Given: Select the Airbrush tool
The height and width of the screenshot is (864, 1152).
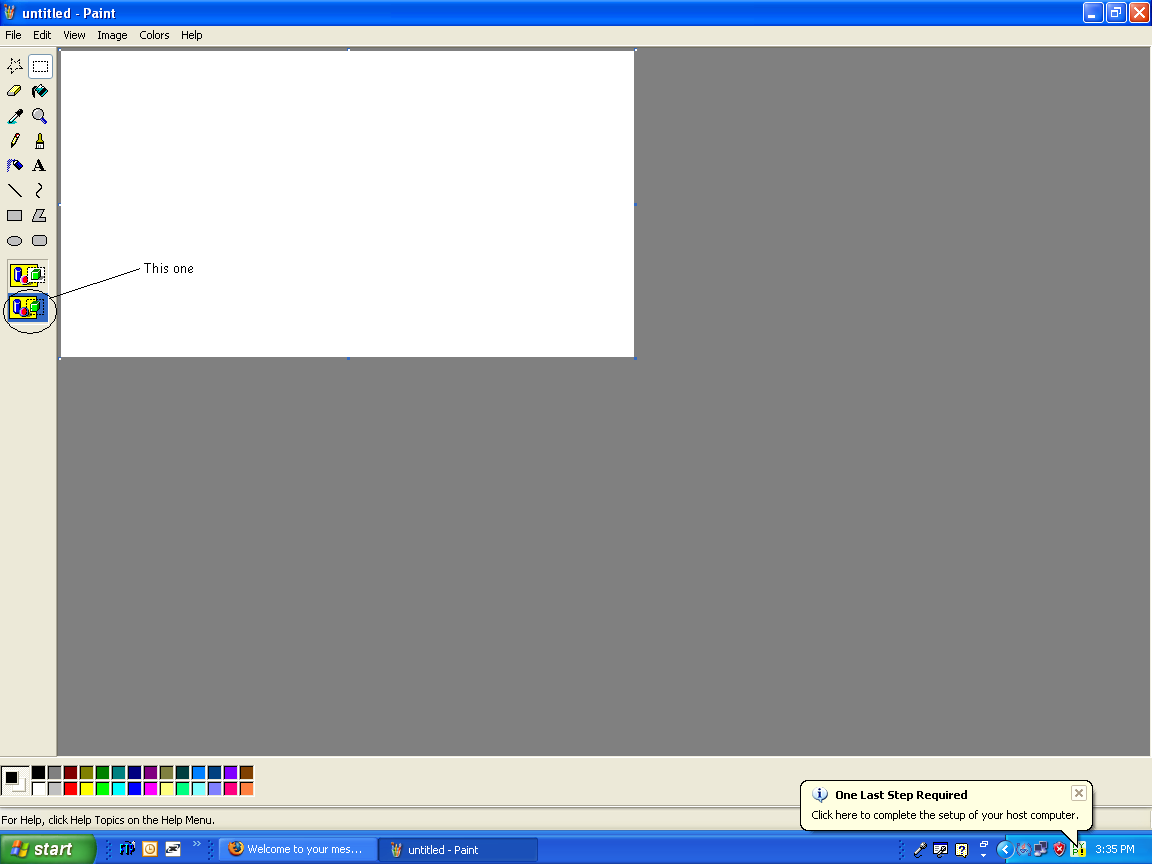Looking at the screenshot, I should (x=14, y=165).
